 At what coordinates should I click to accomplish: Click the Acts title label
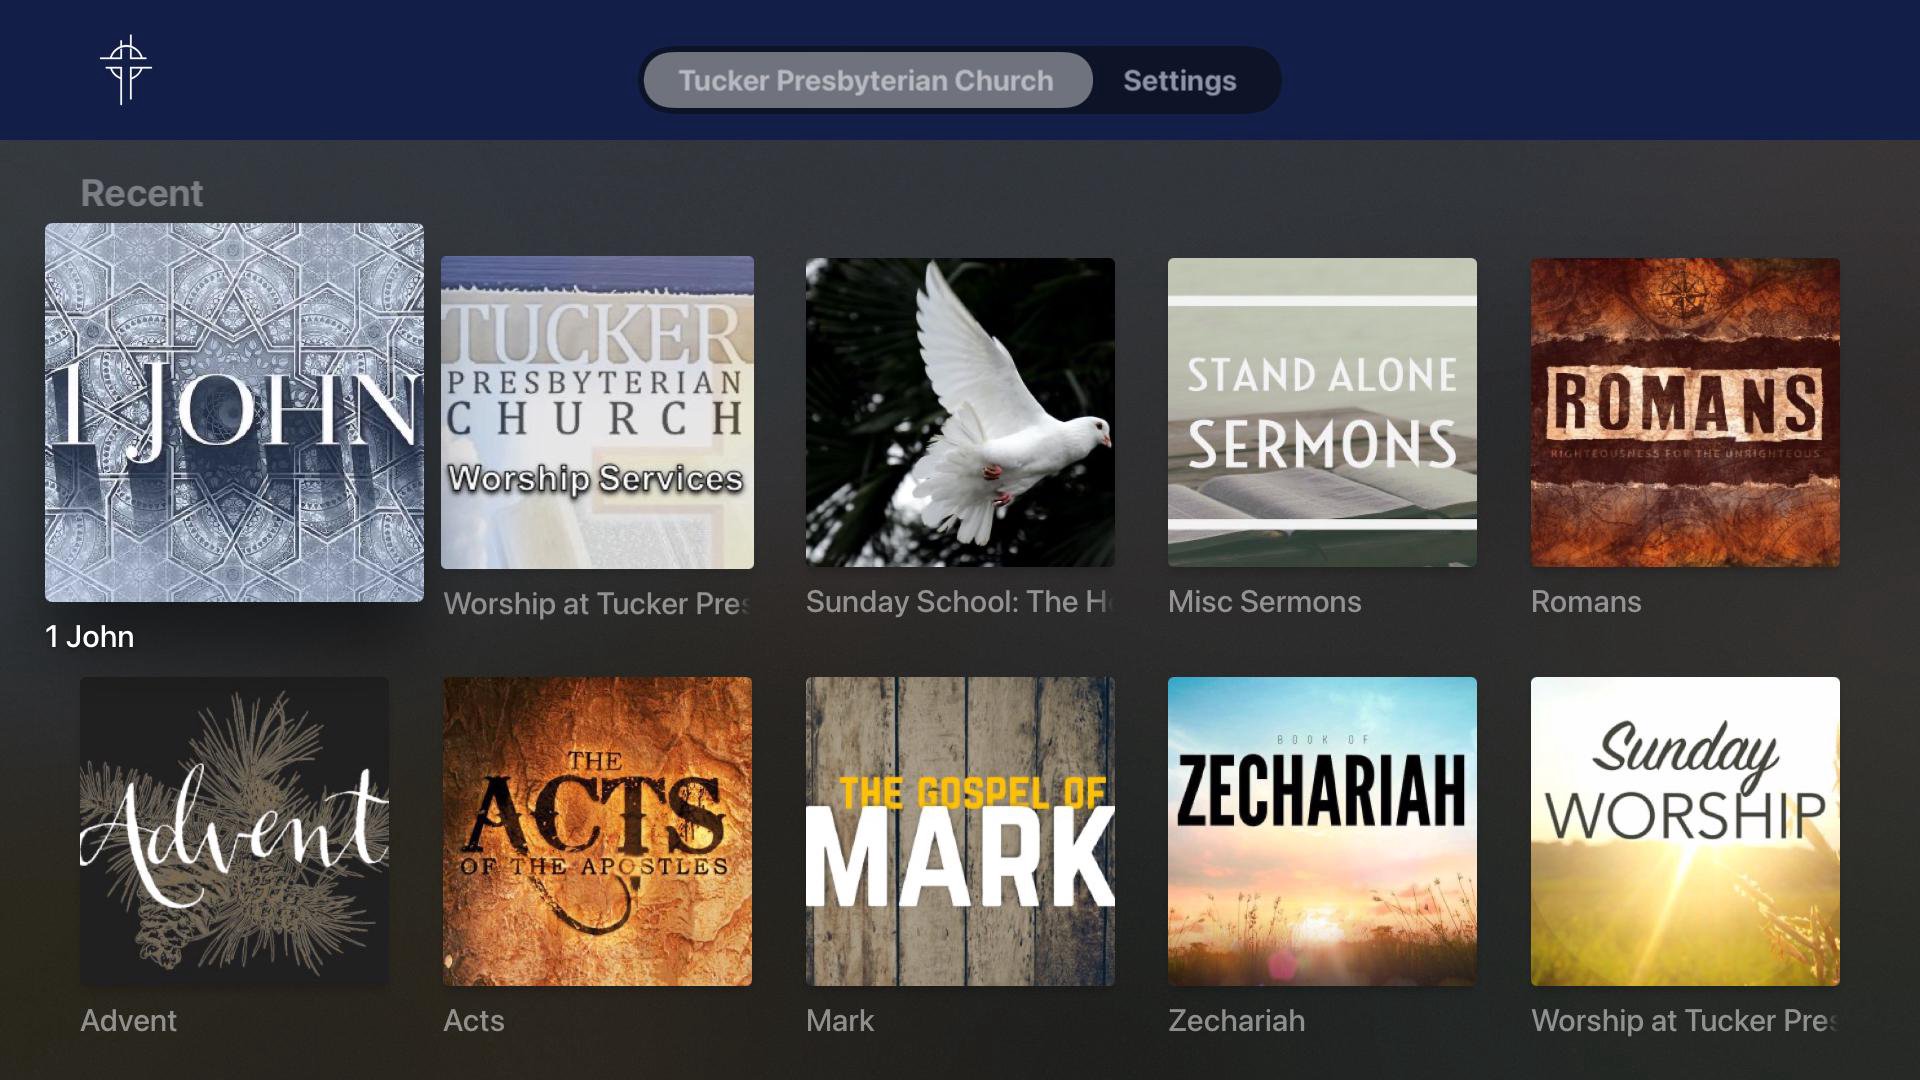click(x=473, y=1020)
